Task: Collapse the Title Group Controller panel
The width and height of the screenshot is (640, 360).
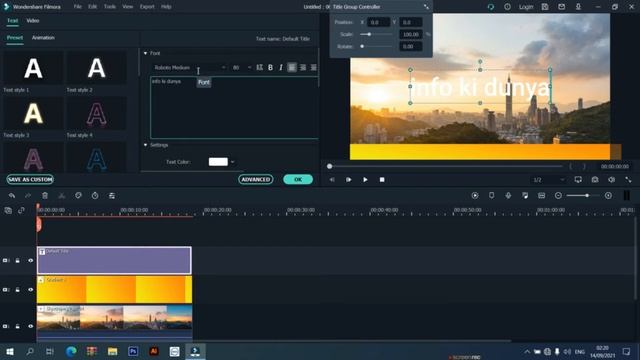Action: [x=427, y=7]
